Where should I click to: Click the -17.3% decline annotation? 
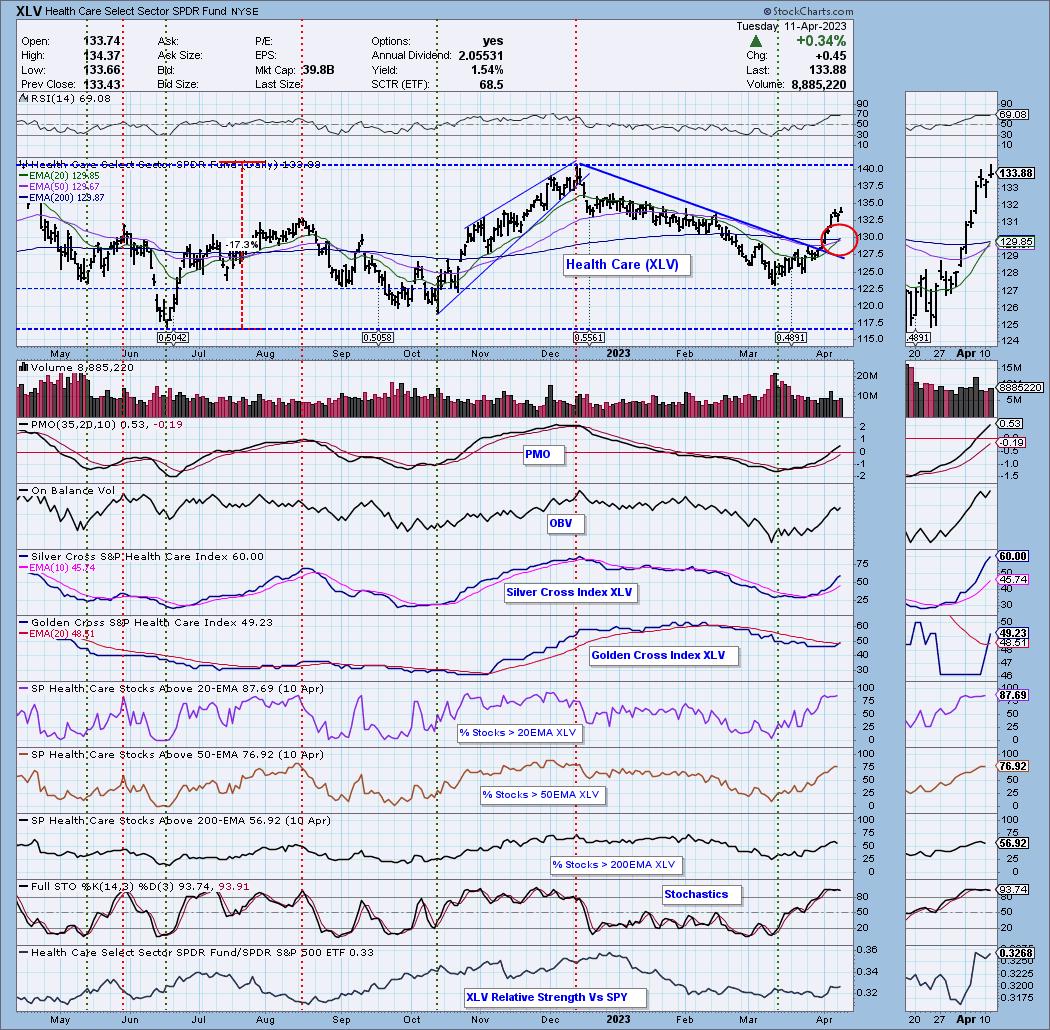242,245
